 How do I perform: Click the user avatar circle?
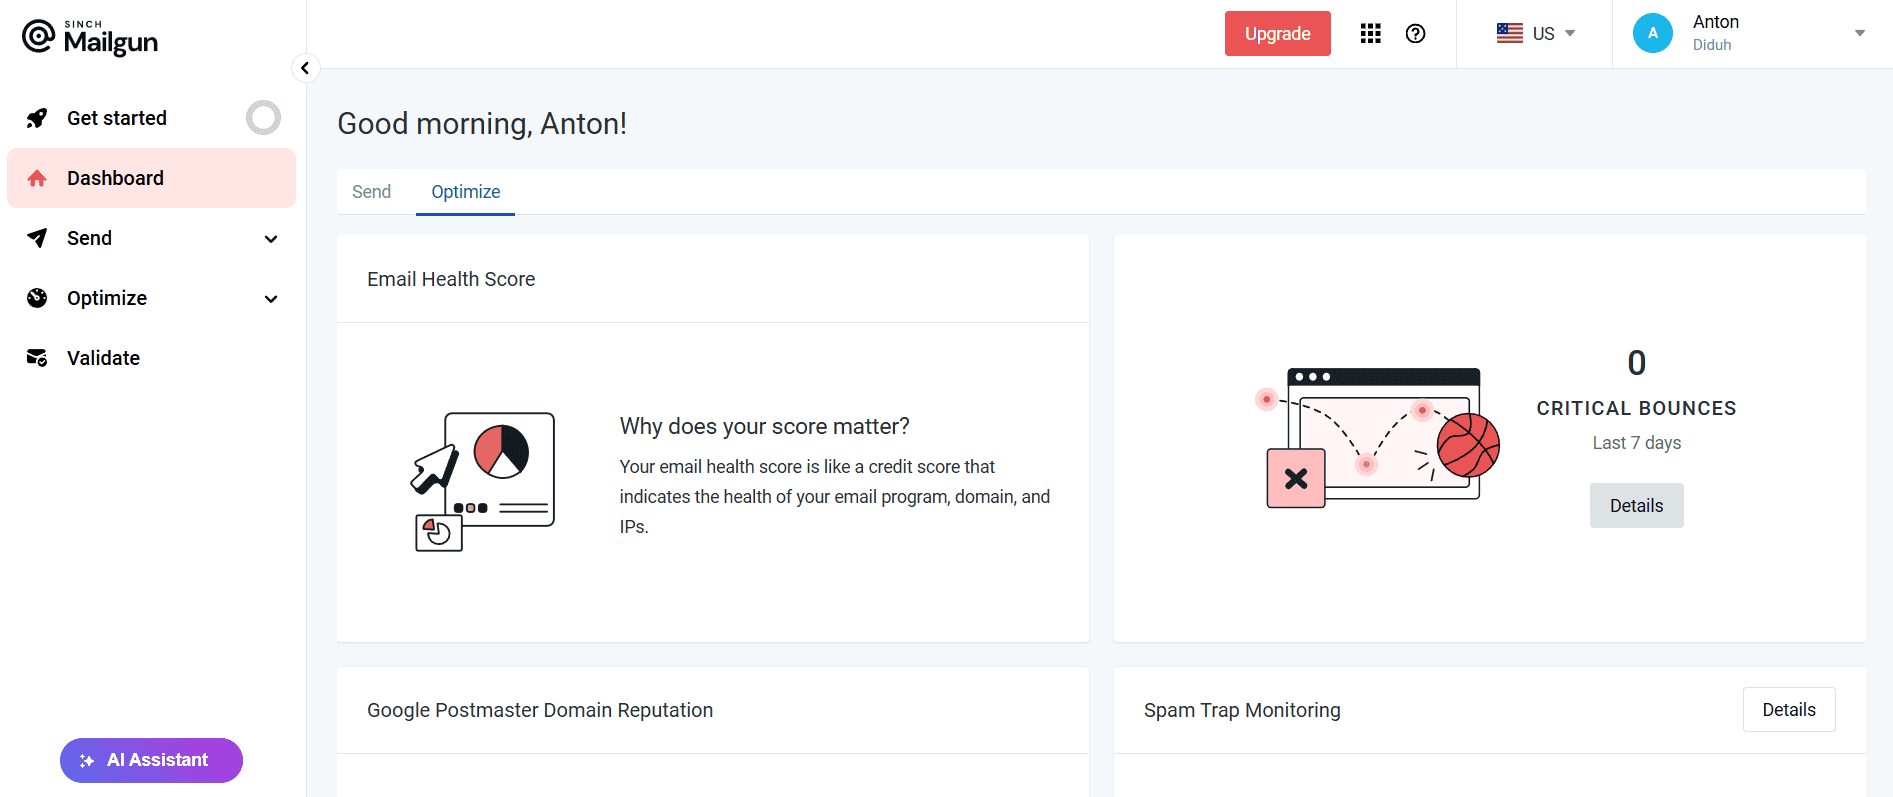click(x=1652, y=33)
